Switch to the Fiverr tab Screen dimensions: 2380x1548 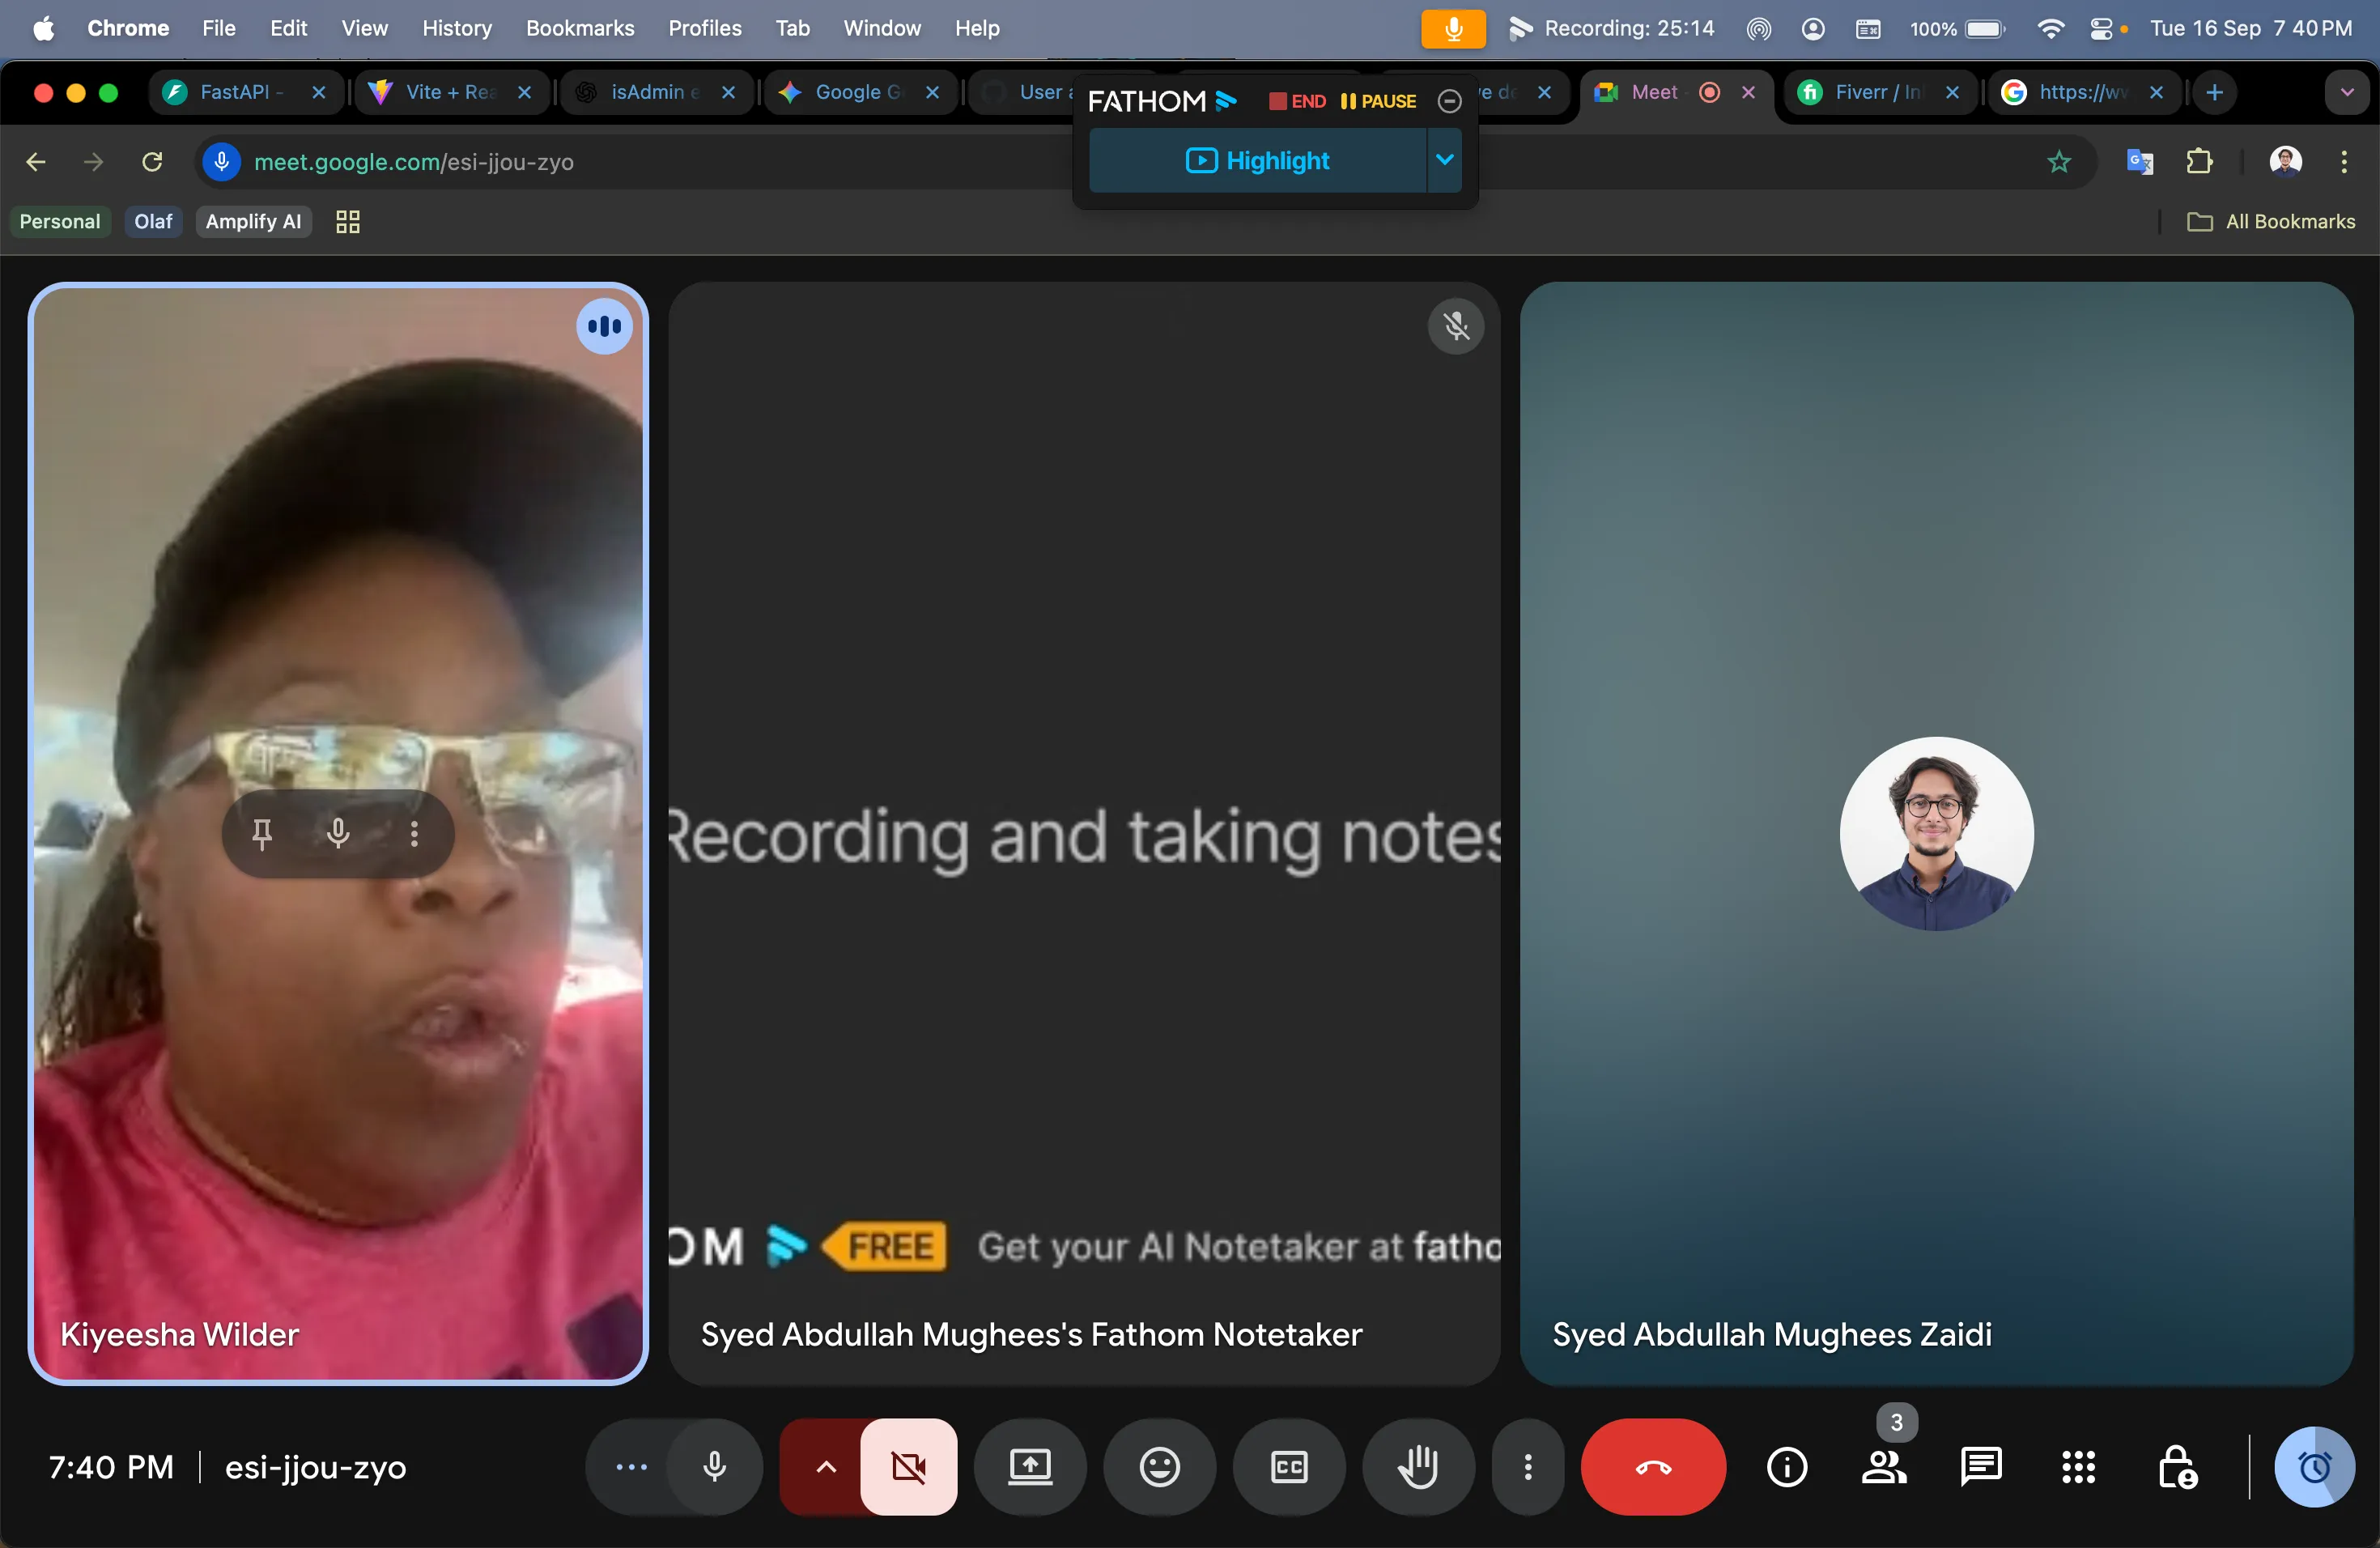[x=1876, y=92]
